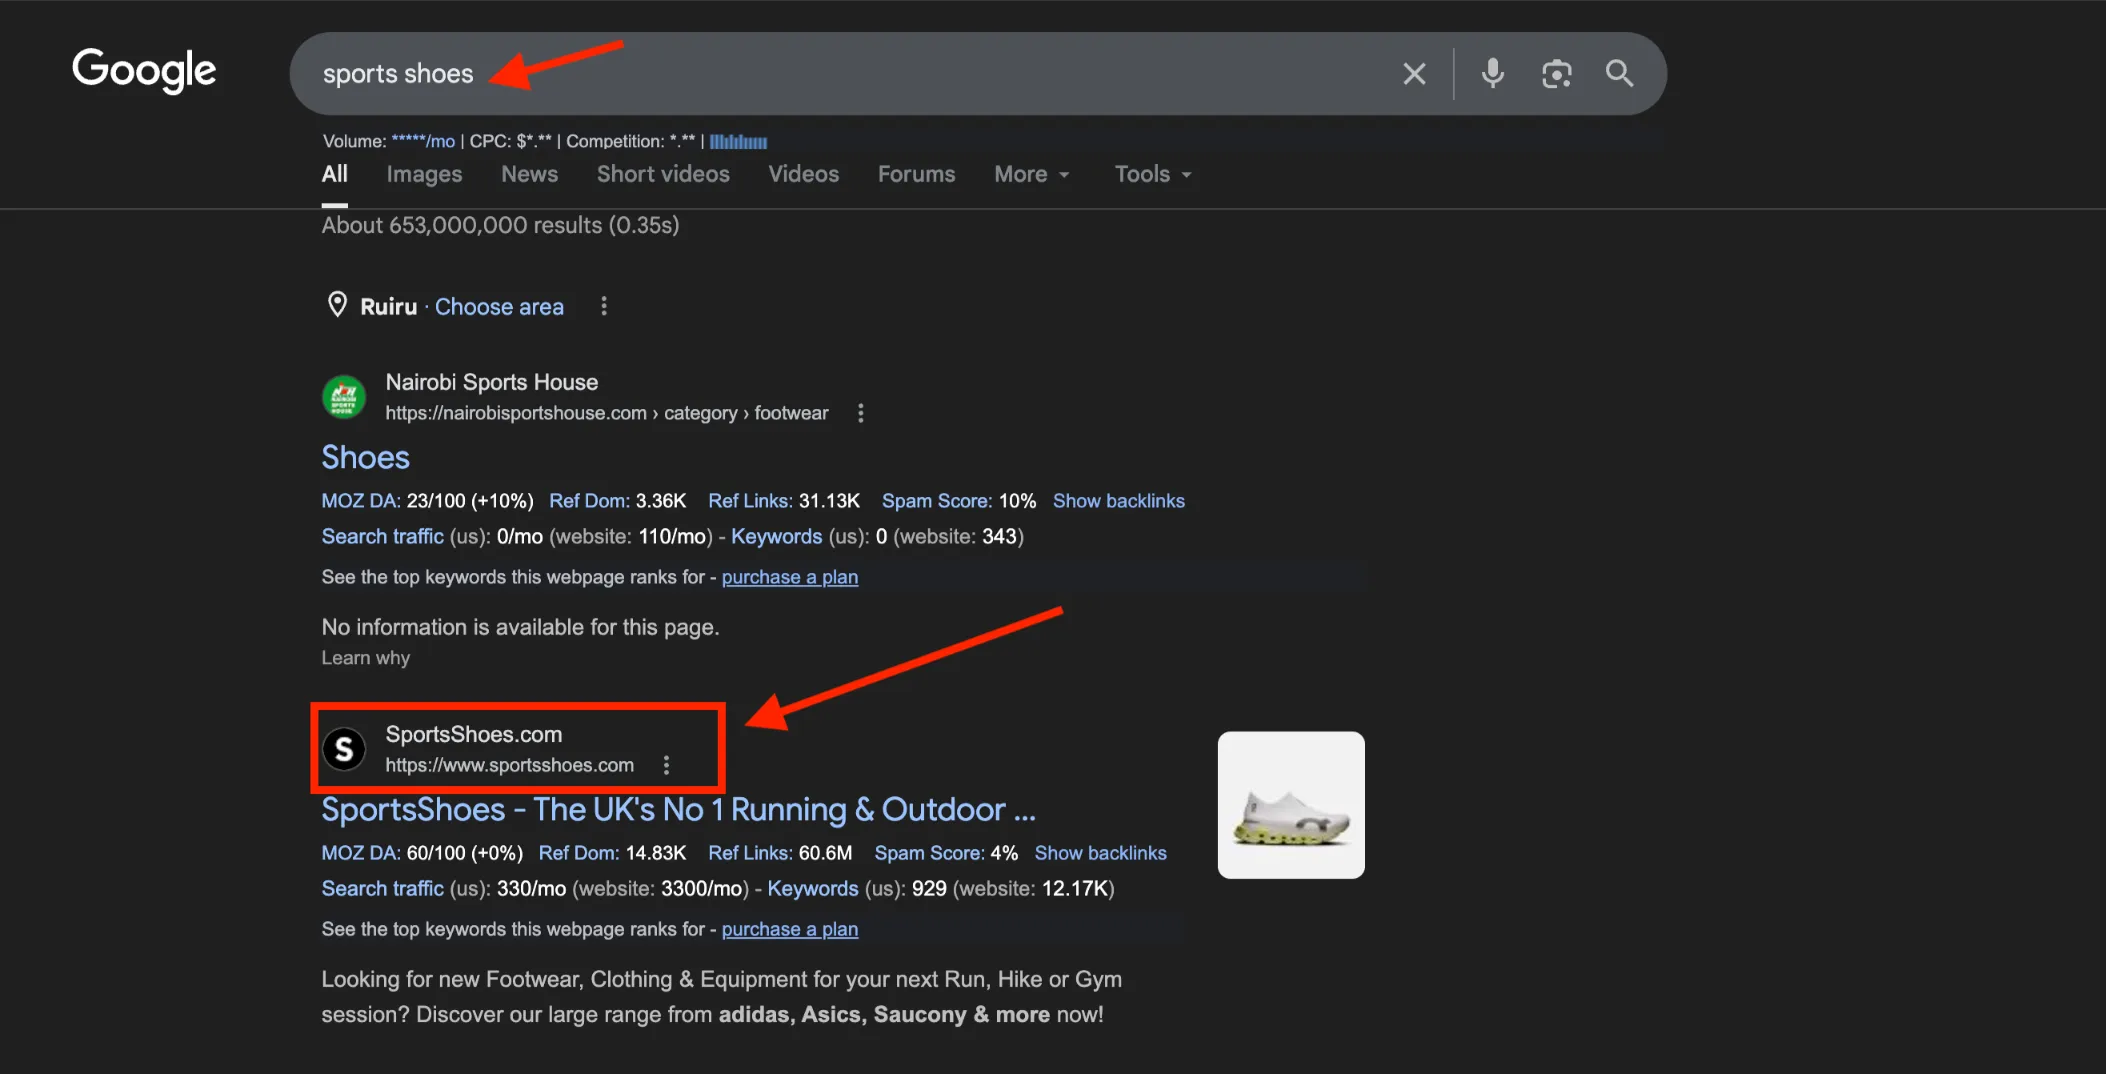This screenshot has width=2106, height=1074.
Task: Click MOZ DA label on the SportsShoes result
Action: (x=361, y=853)
